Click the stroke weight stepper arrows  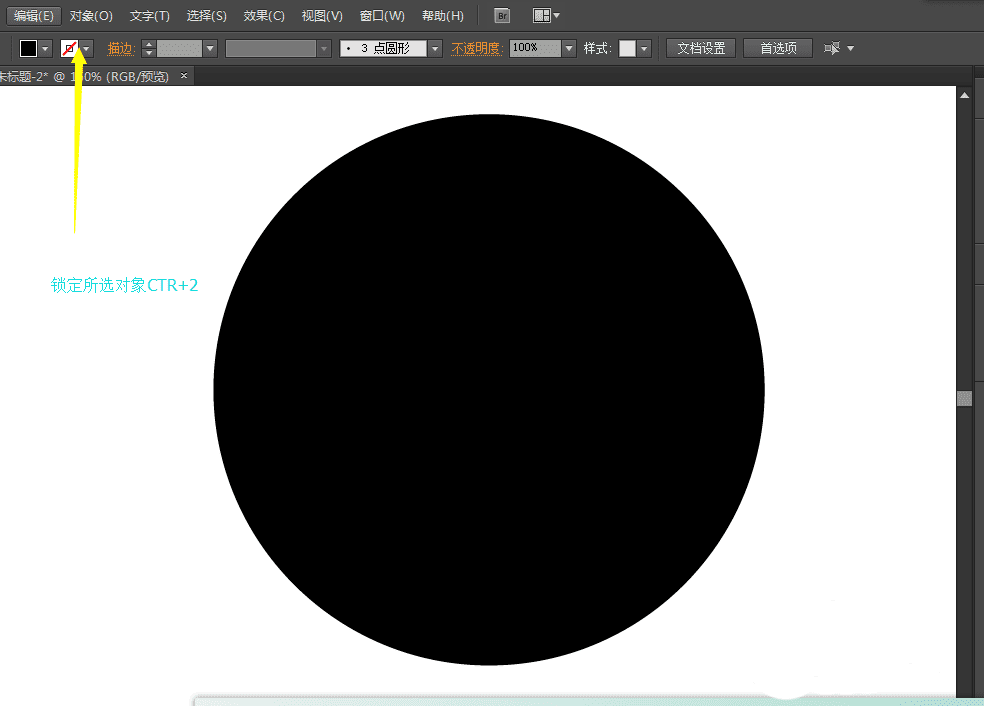click(x=149, y=48)
